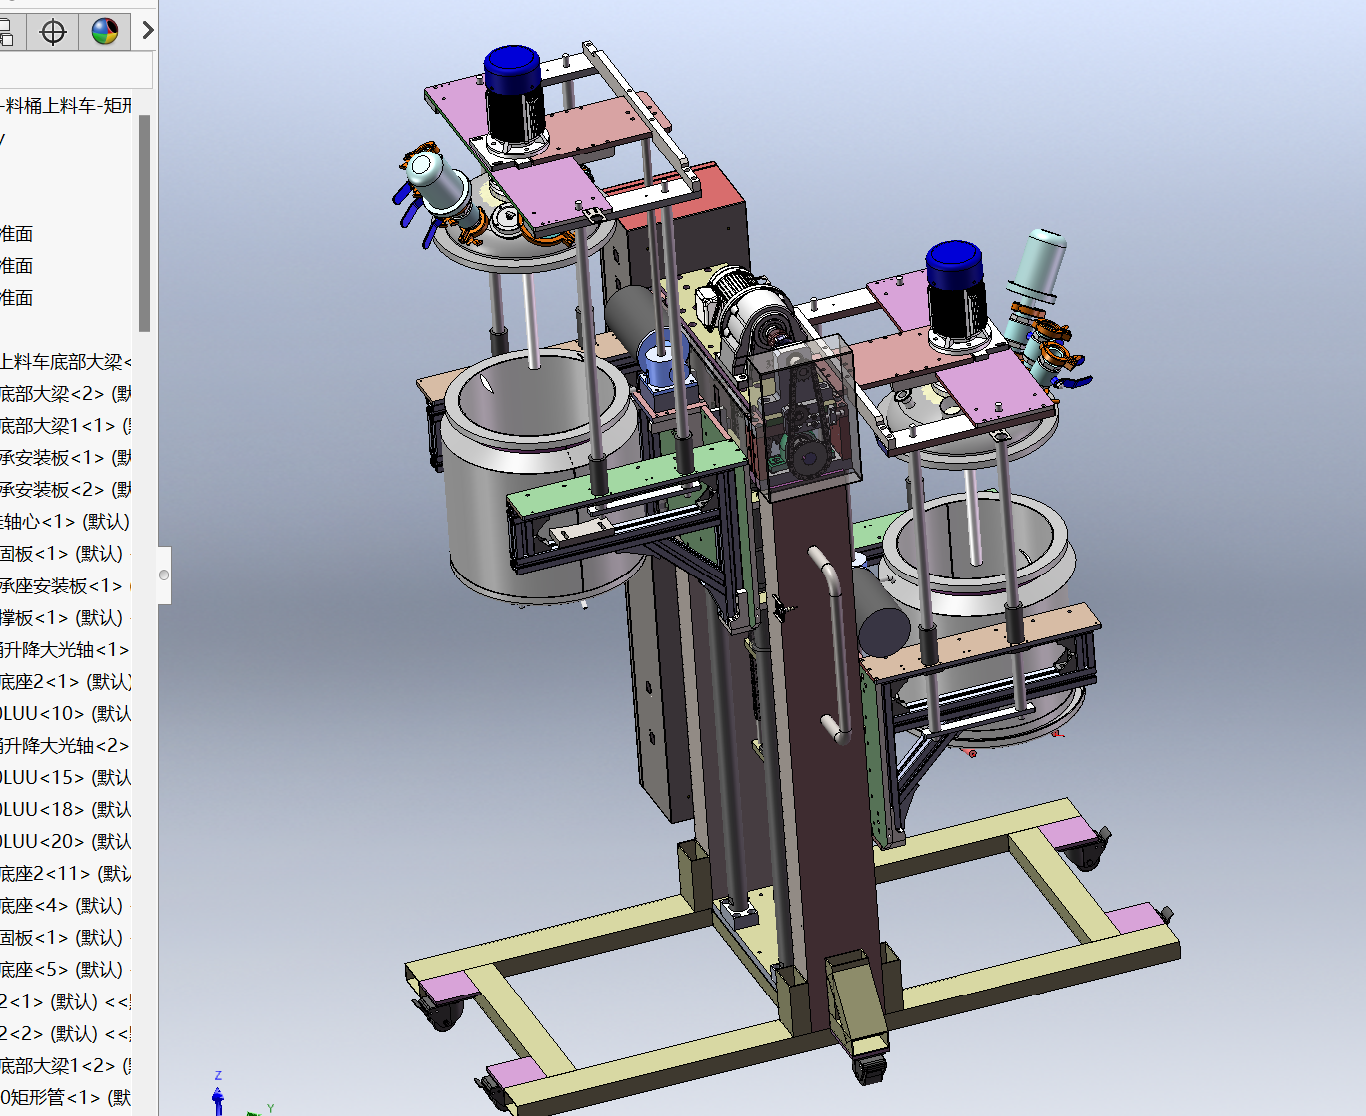Click the feature tree vertical scrollbar

click(144, 223)
